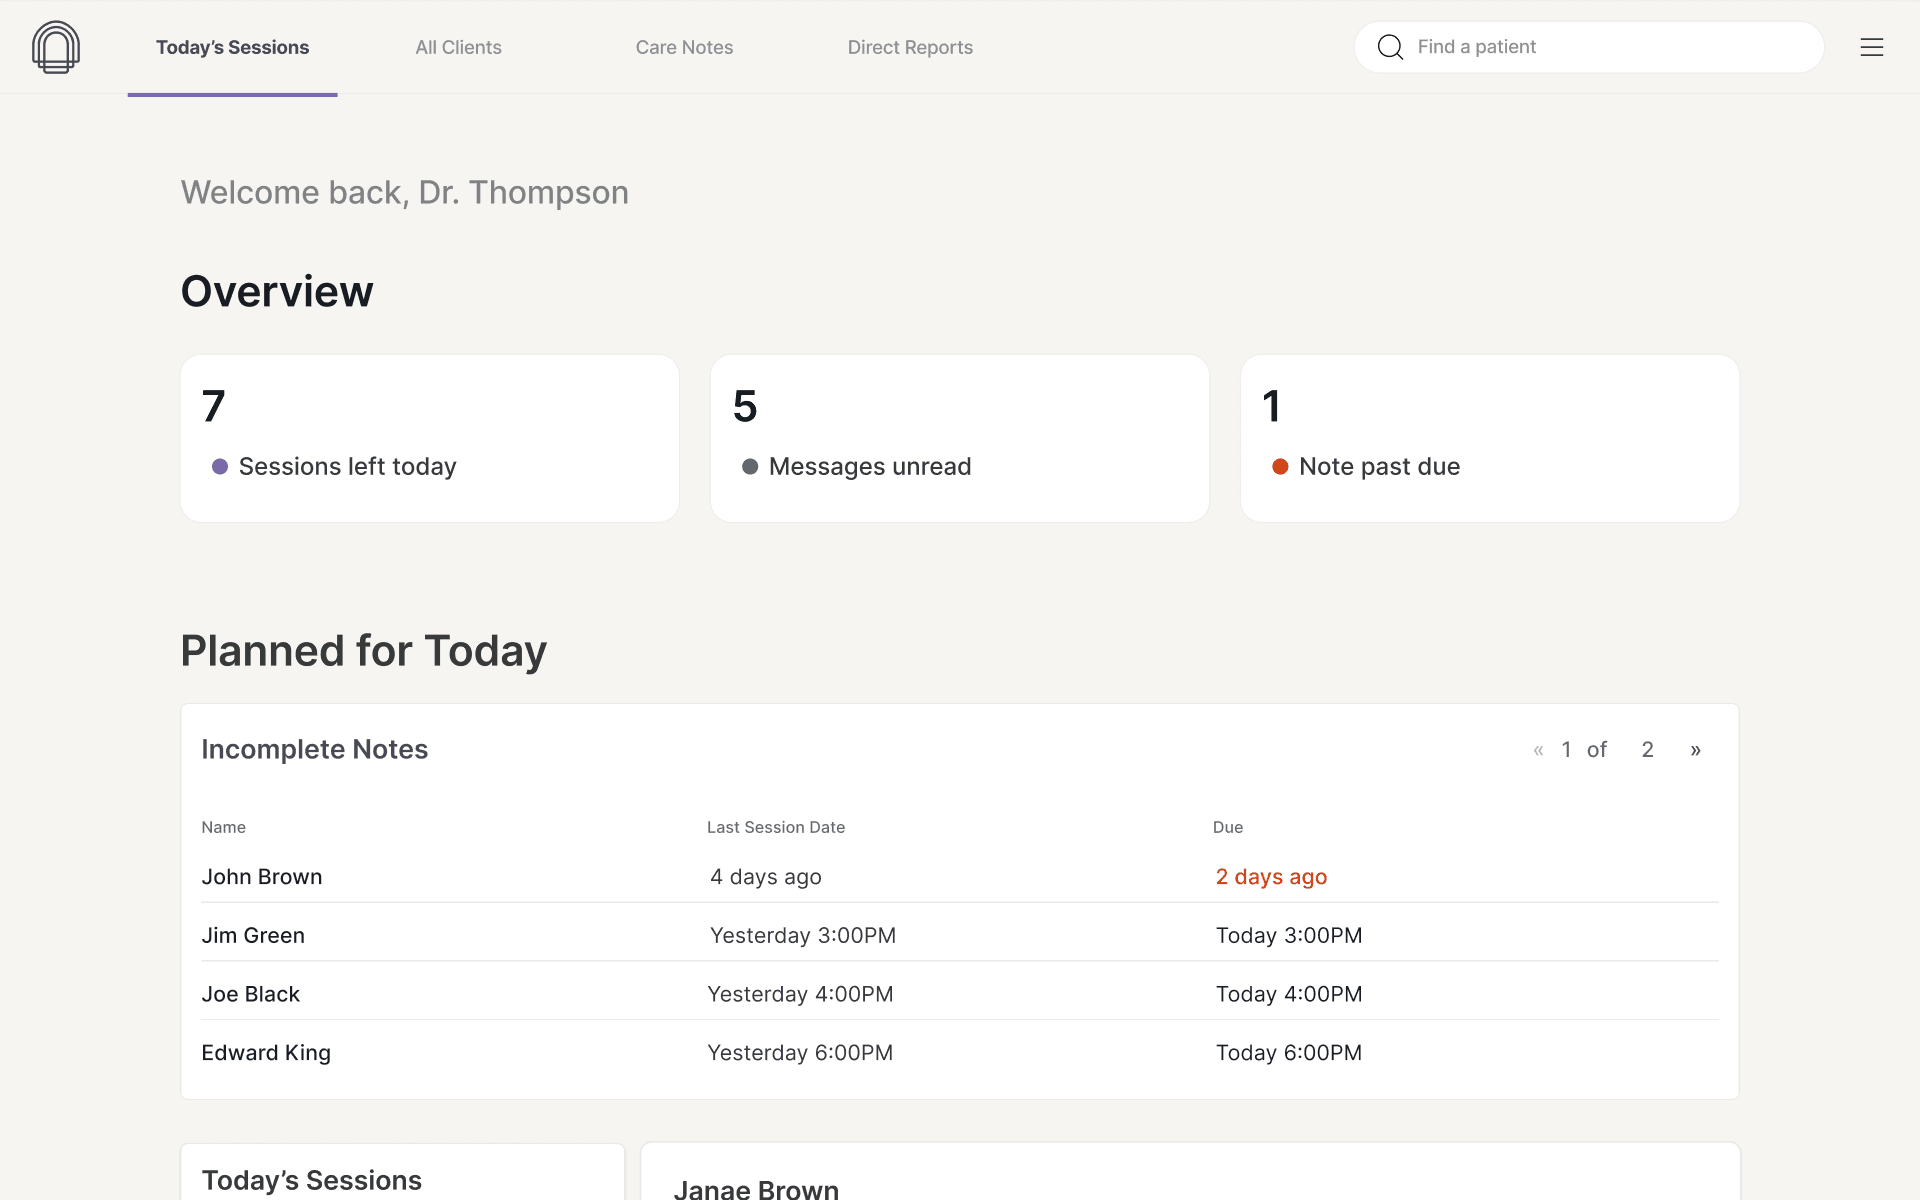Image resolution: width=1920 pixels, height=1200 pixels.
Task: Go to next page of Incomplete Notes
Action: pyautogui.click(x=1695, y=750)
